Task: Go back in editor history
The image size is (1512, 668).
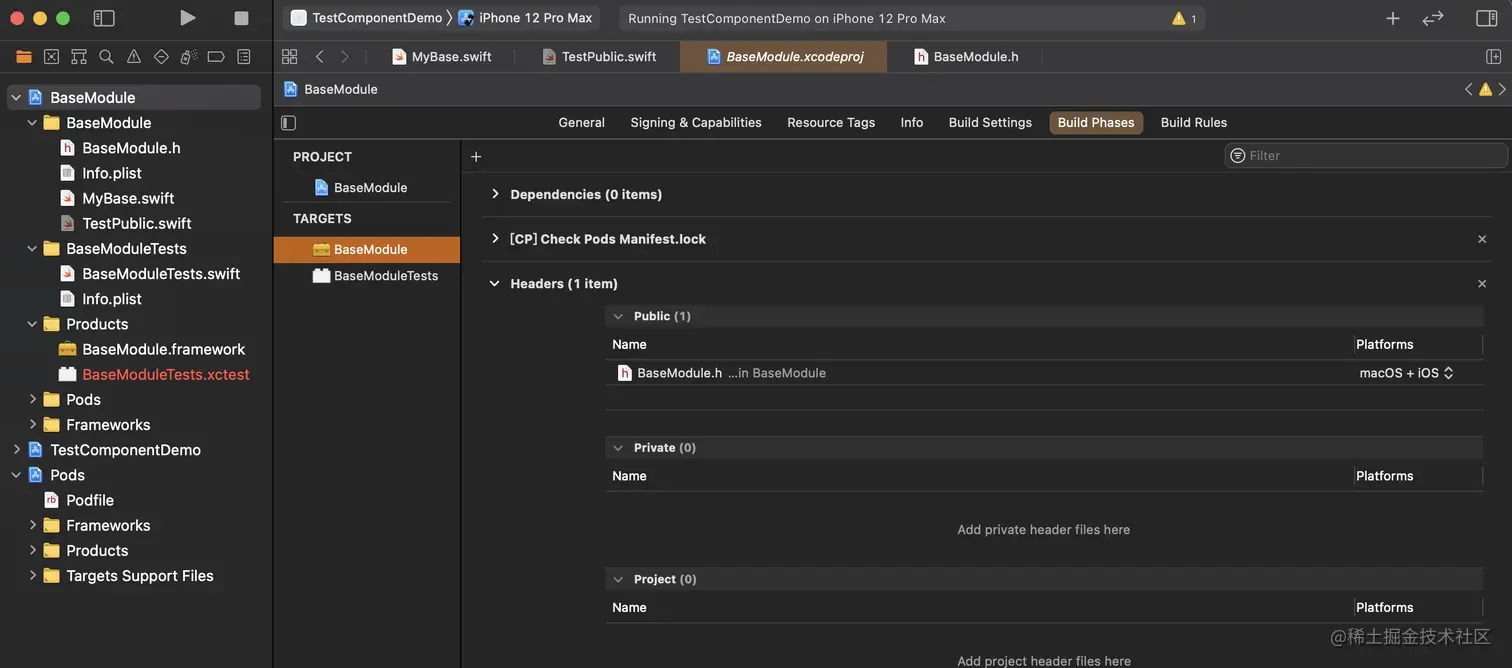Action: coord(320,57)
